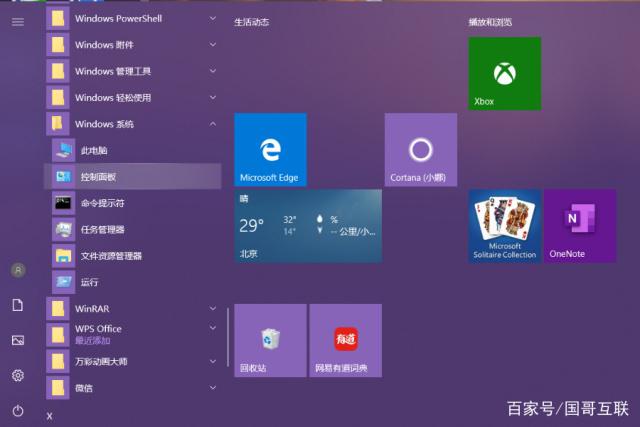The width and height of the screenshot is (640, 427).
Task: Click the Windows 系统 folder label
Action: (x=104, y=124)
